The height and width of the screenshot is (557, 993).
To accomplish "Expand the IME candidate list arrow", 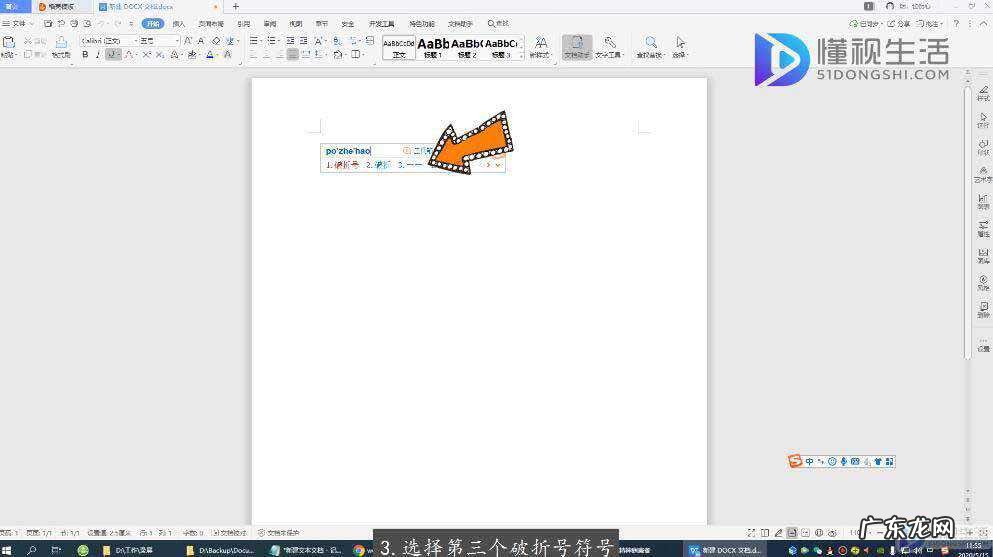I will pyautogui.click(x=498, y=165).
